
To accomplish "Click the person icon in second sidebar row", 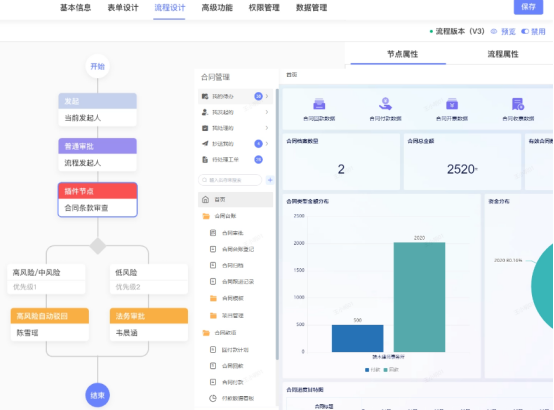I will pyautogui.click(x=205, y=112).
